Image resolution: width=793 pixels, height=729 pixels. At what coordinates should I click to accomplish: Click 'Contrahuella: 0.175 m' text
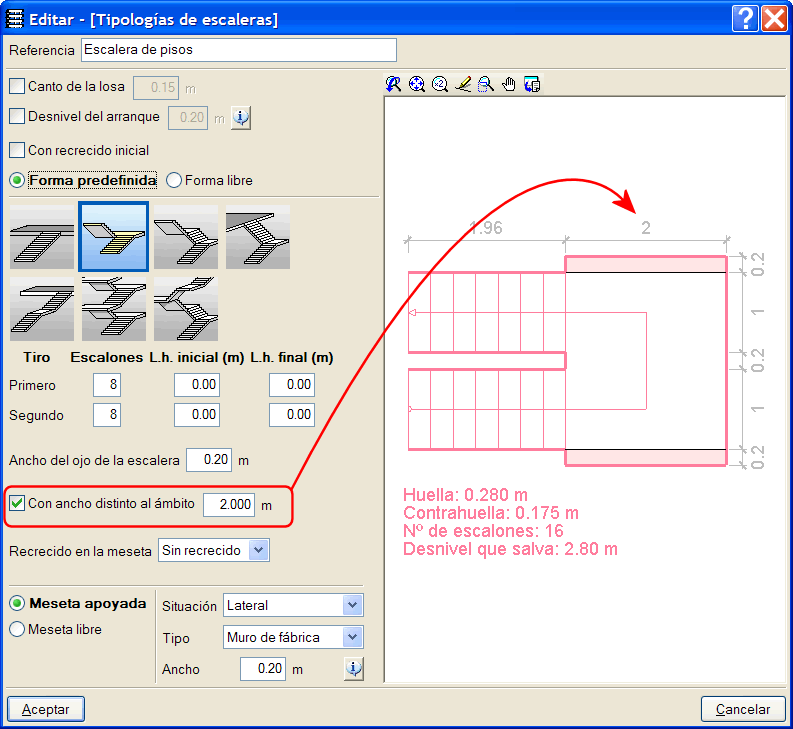pos(491,512)
